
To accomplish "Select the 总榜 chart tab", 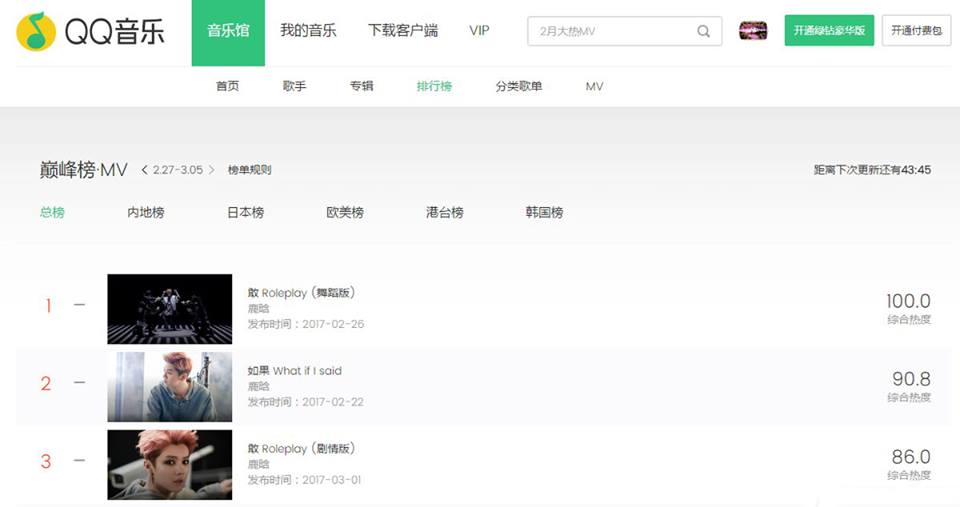I will tap(52, 212).
